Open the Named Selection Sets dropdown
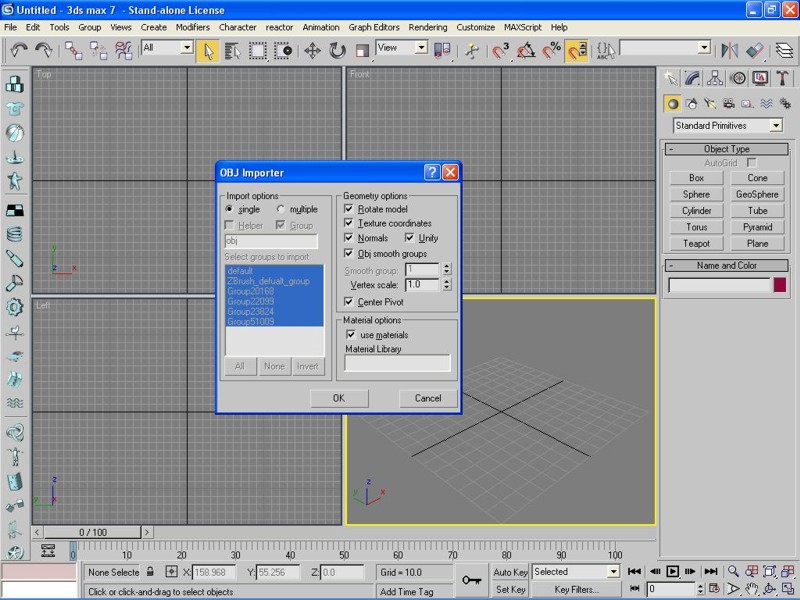800x600 pixels. point(704,47)
